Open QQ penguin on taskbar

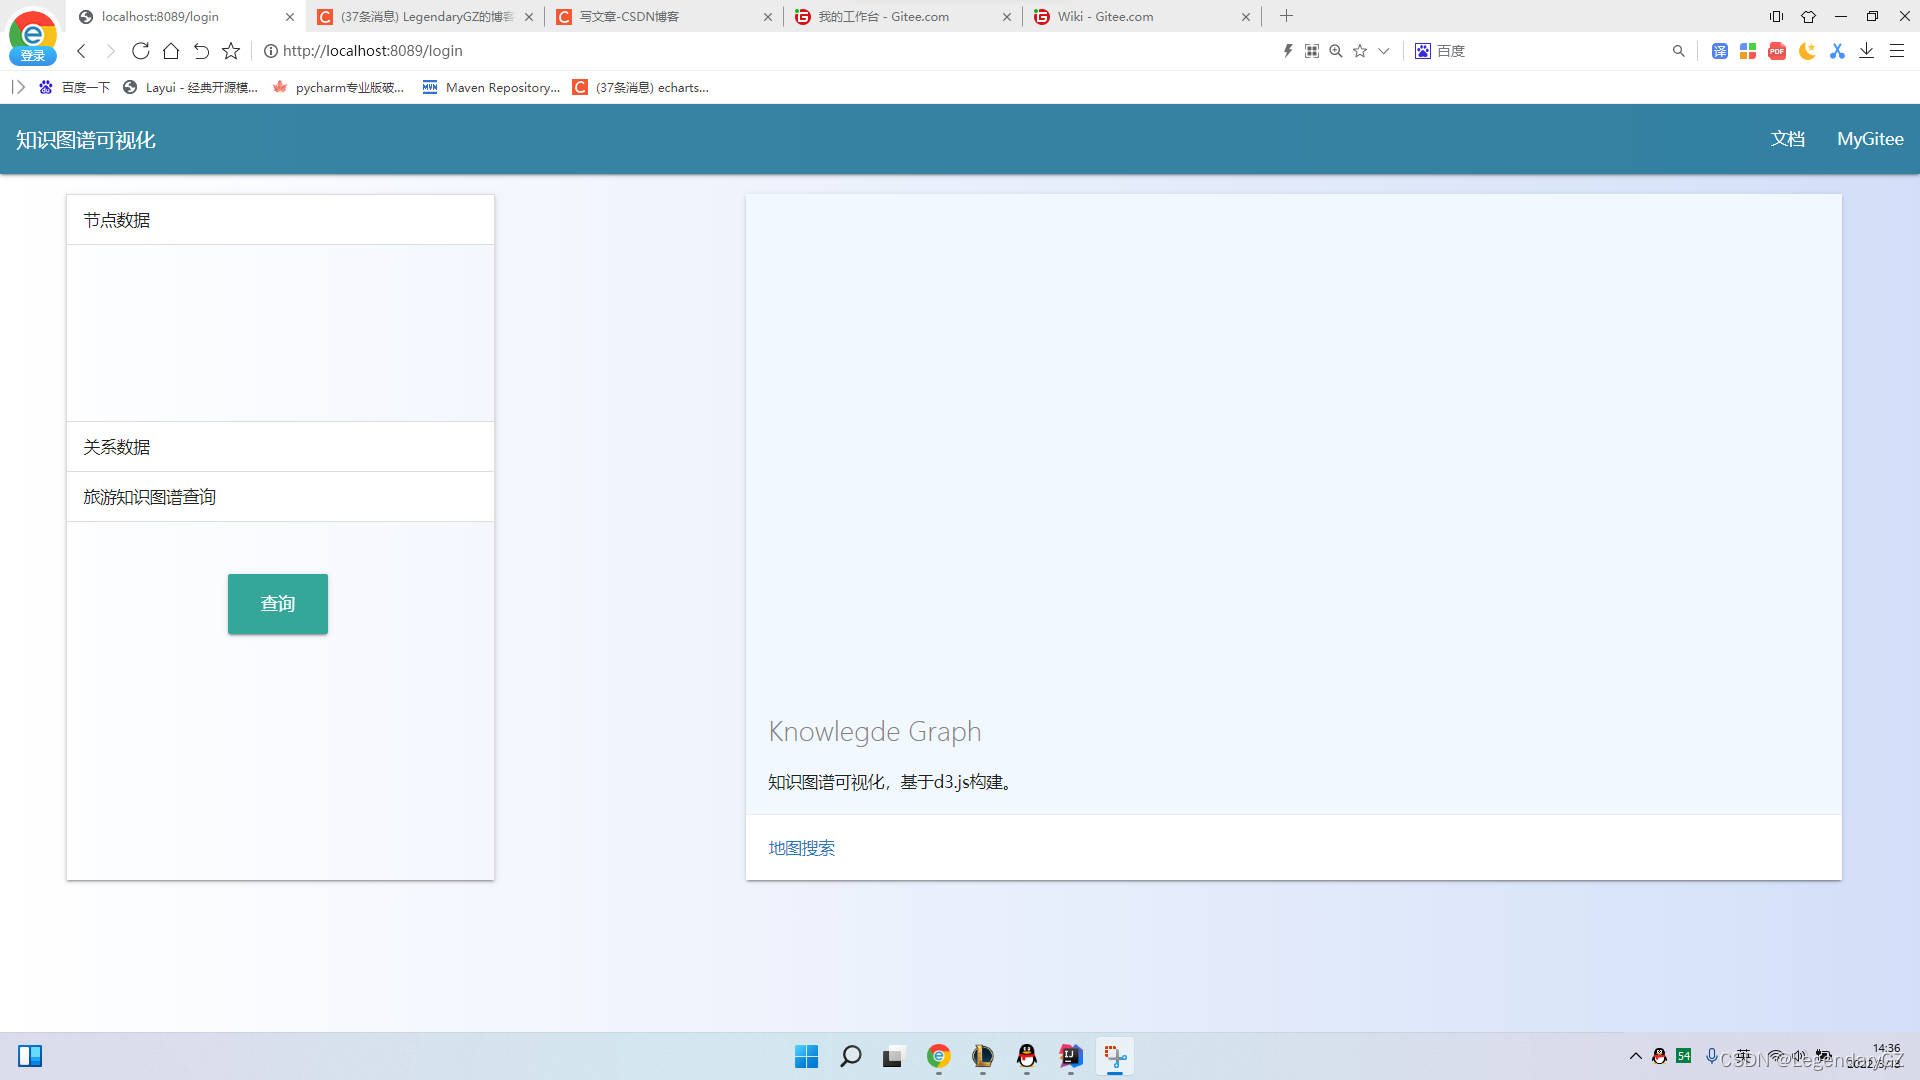1027,1056
